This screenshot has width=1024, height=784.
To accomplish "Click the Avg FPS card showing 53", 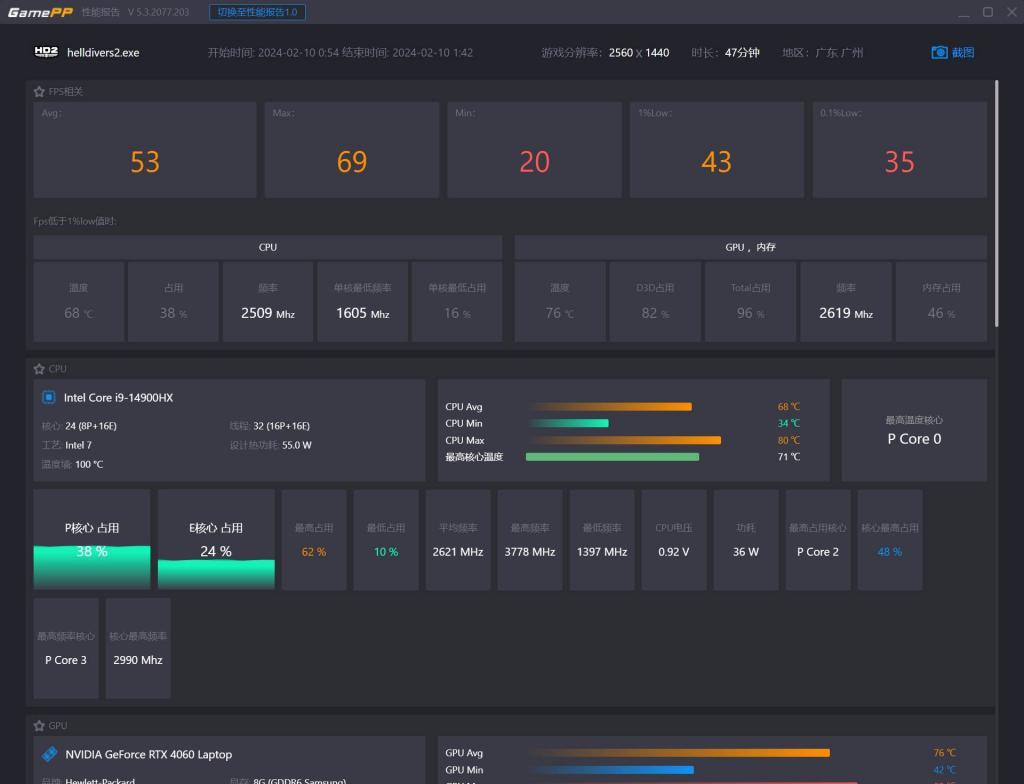I will (145, 150).
